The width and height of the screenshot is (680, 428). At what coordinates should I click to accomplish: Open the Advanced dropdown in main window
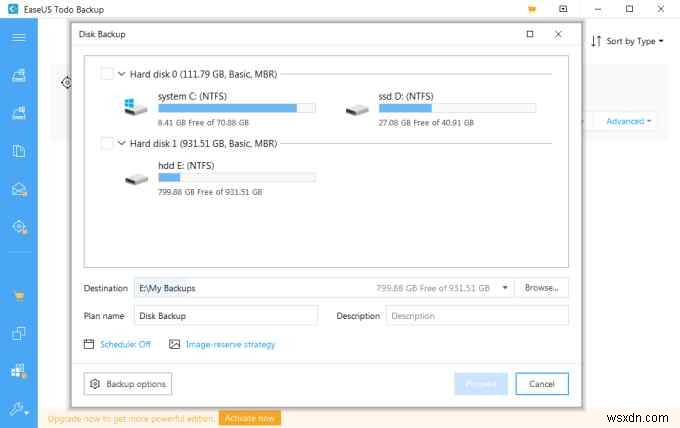click(629, 121)
